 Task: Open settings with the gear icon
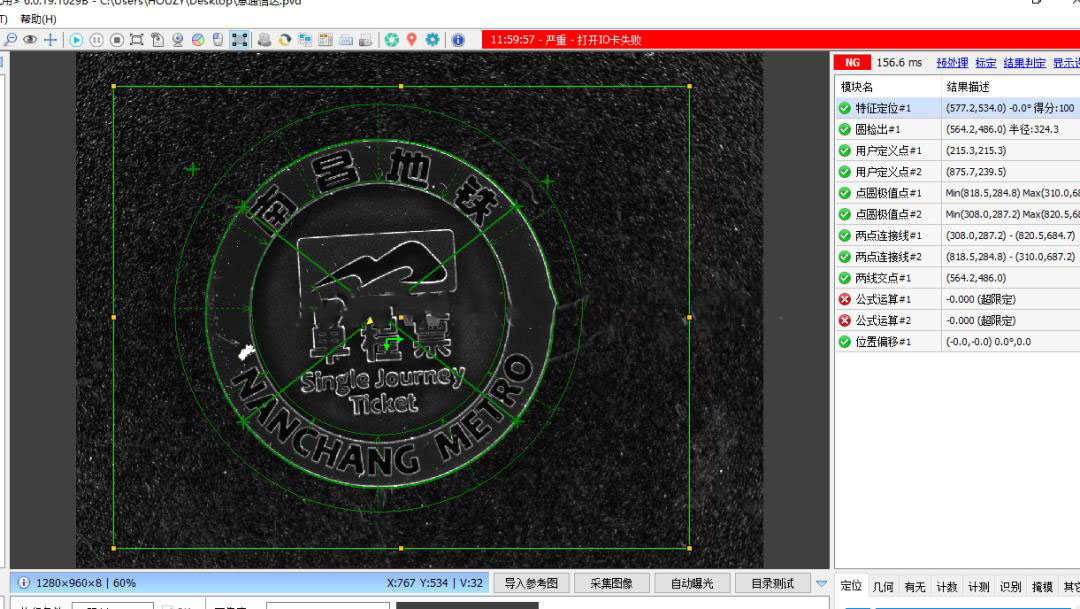pyautogui.click(x=432, y=40)
